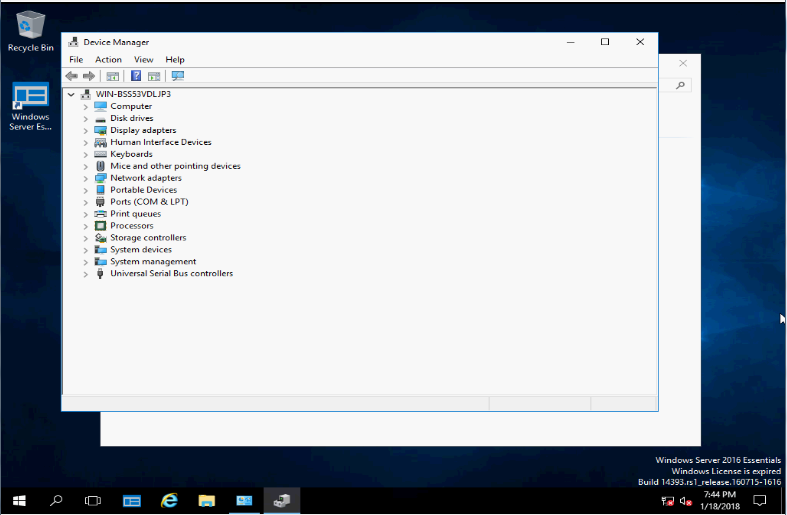Collapse the WIN-BSS53VDLJP3 root node
Viewport: 787px width, 515px height.
(x=71, y=94)
